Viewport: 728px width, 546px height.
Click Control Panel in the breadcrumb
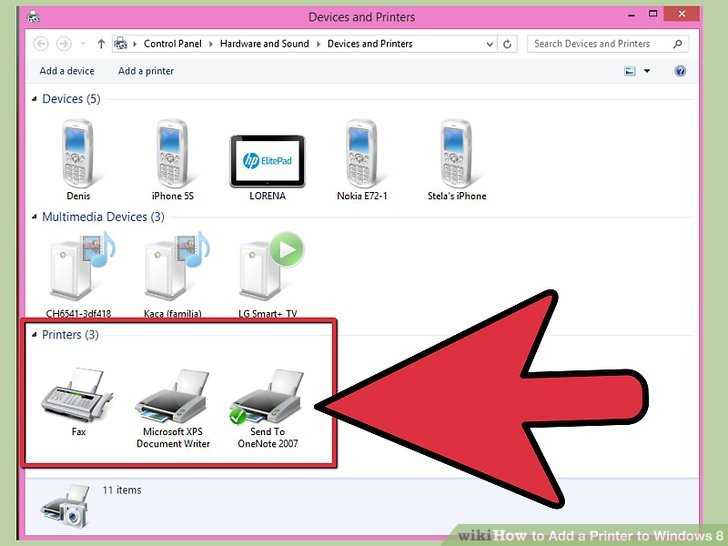click(173, 44)
